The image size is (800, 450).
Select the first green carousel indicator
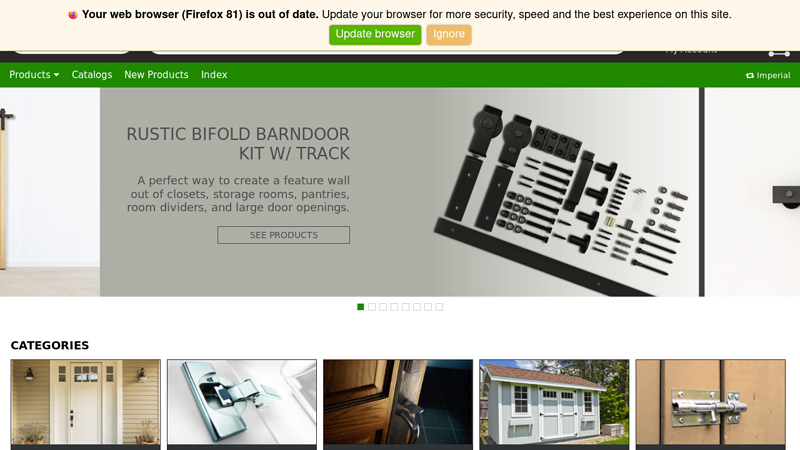(x=361, y=307)
